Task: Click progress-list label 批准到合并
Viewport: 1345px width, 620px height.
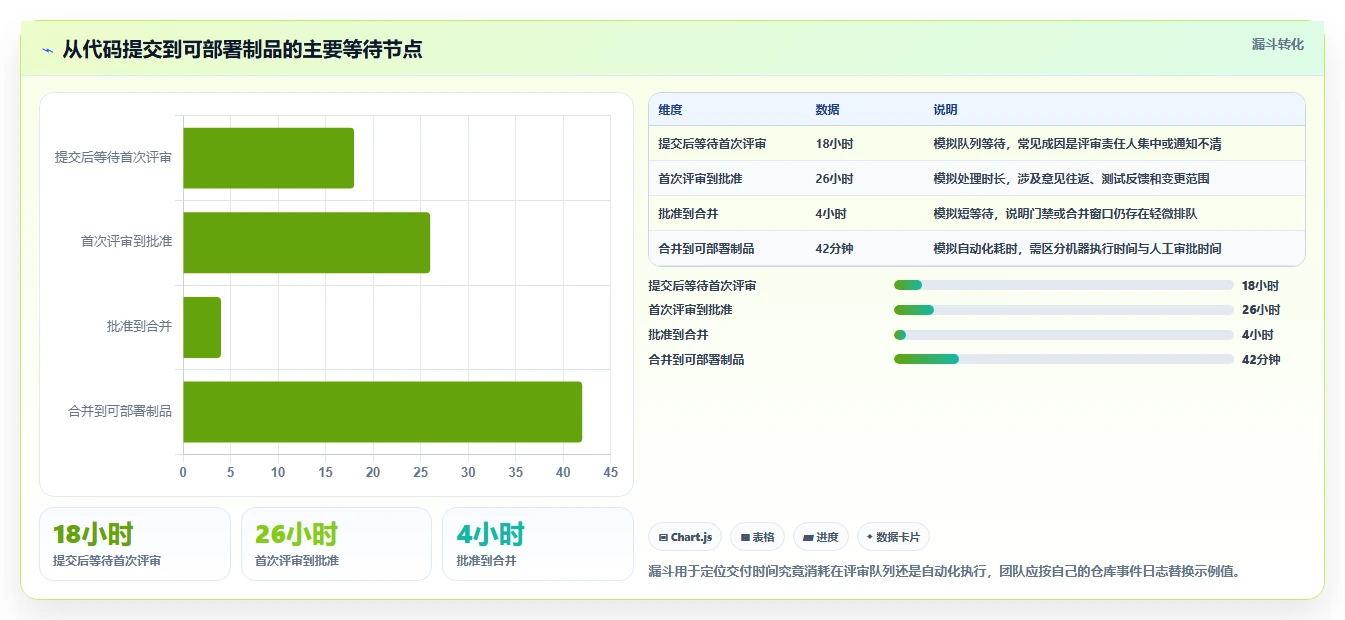Action: click(678, 335)
